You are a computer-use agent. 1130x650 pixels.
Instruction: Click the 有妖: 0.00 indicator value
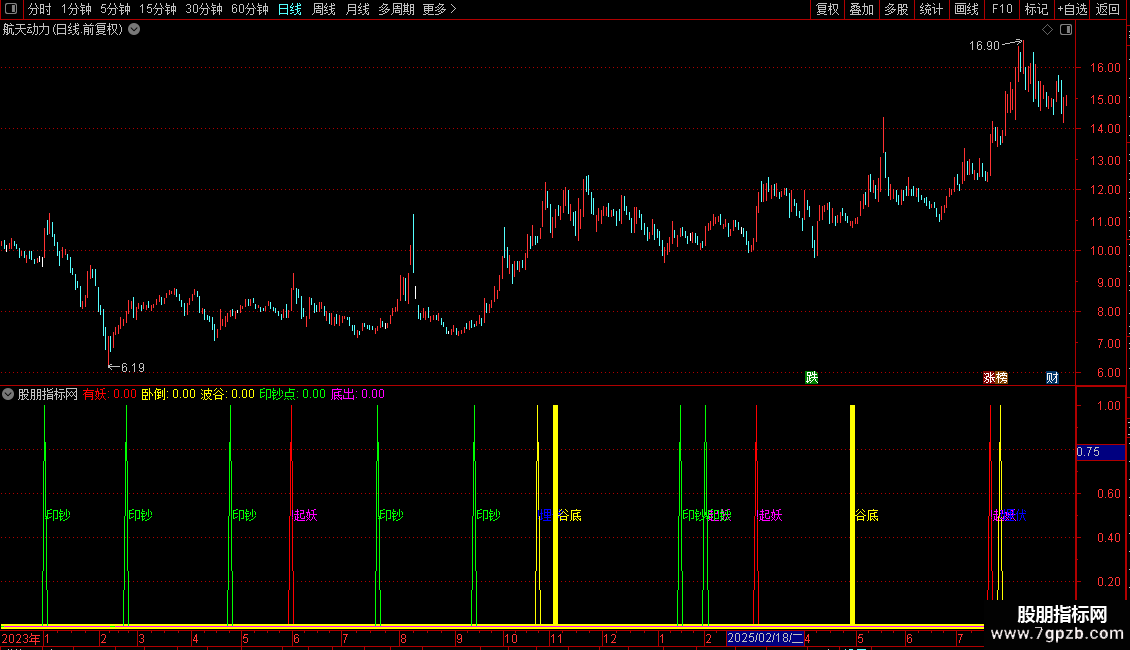pos(110,394)
